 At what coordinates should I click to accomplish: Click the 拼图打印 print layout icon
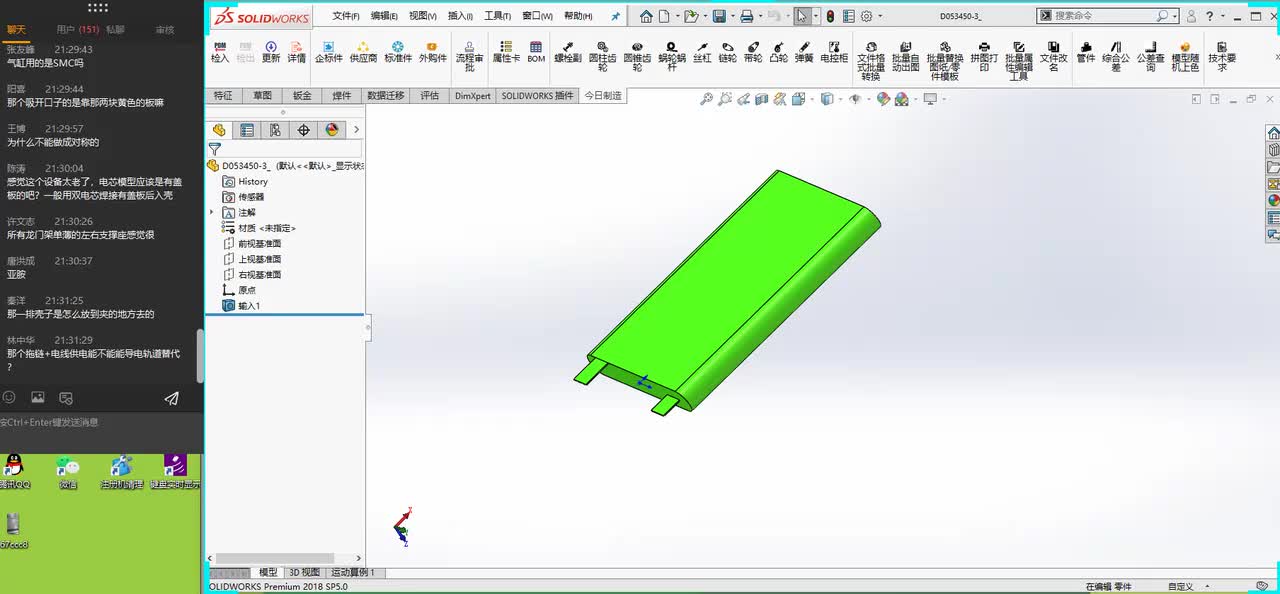click(x=984, y=56)
